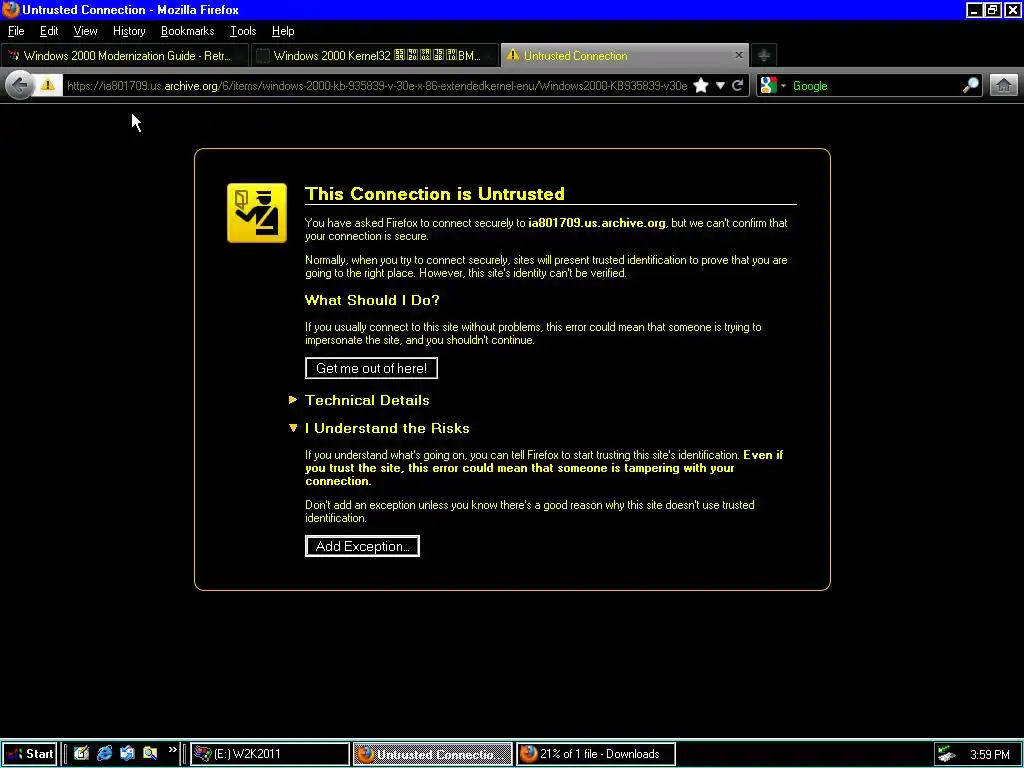Go back with the Back arrow button

[x=20, y=86]
